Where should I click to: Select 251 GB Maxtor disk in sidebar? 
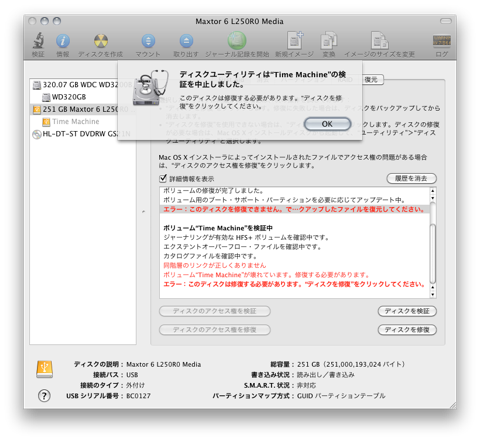pyautogui.click(x=83, y=109)
